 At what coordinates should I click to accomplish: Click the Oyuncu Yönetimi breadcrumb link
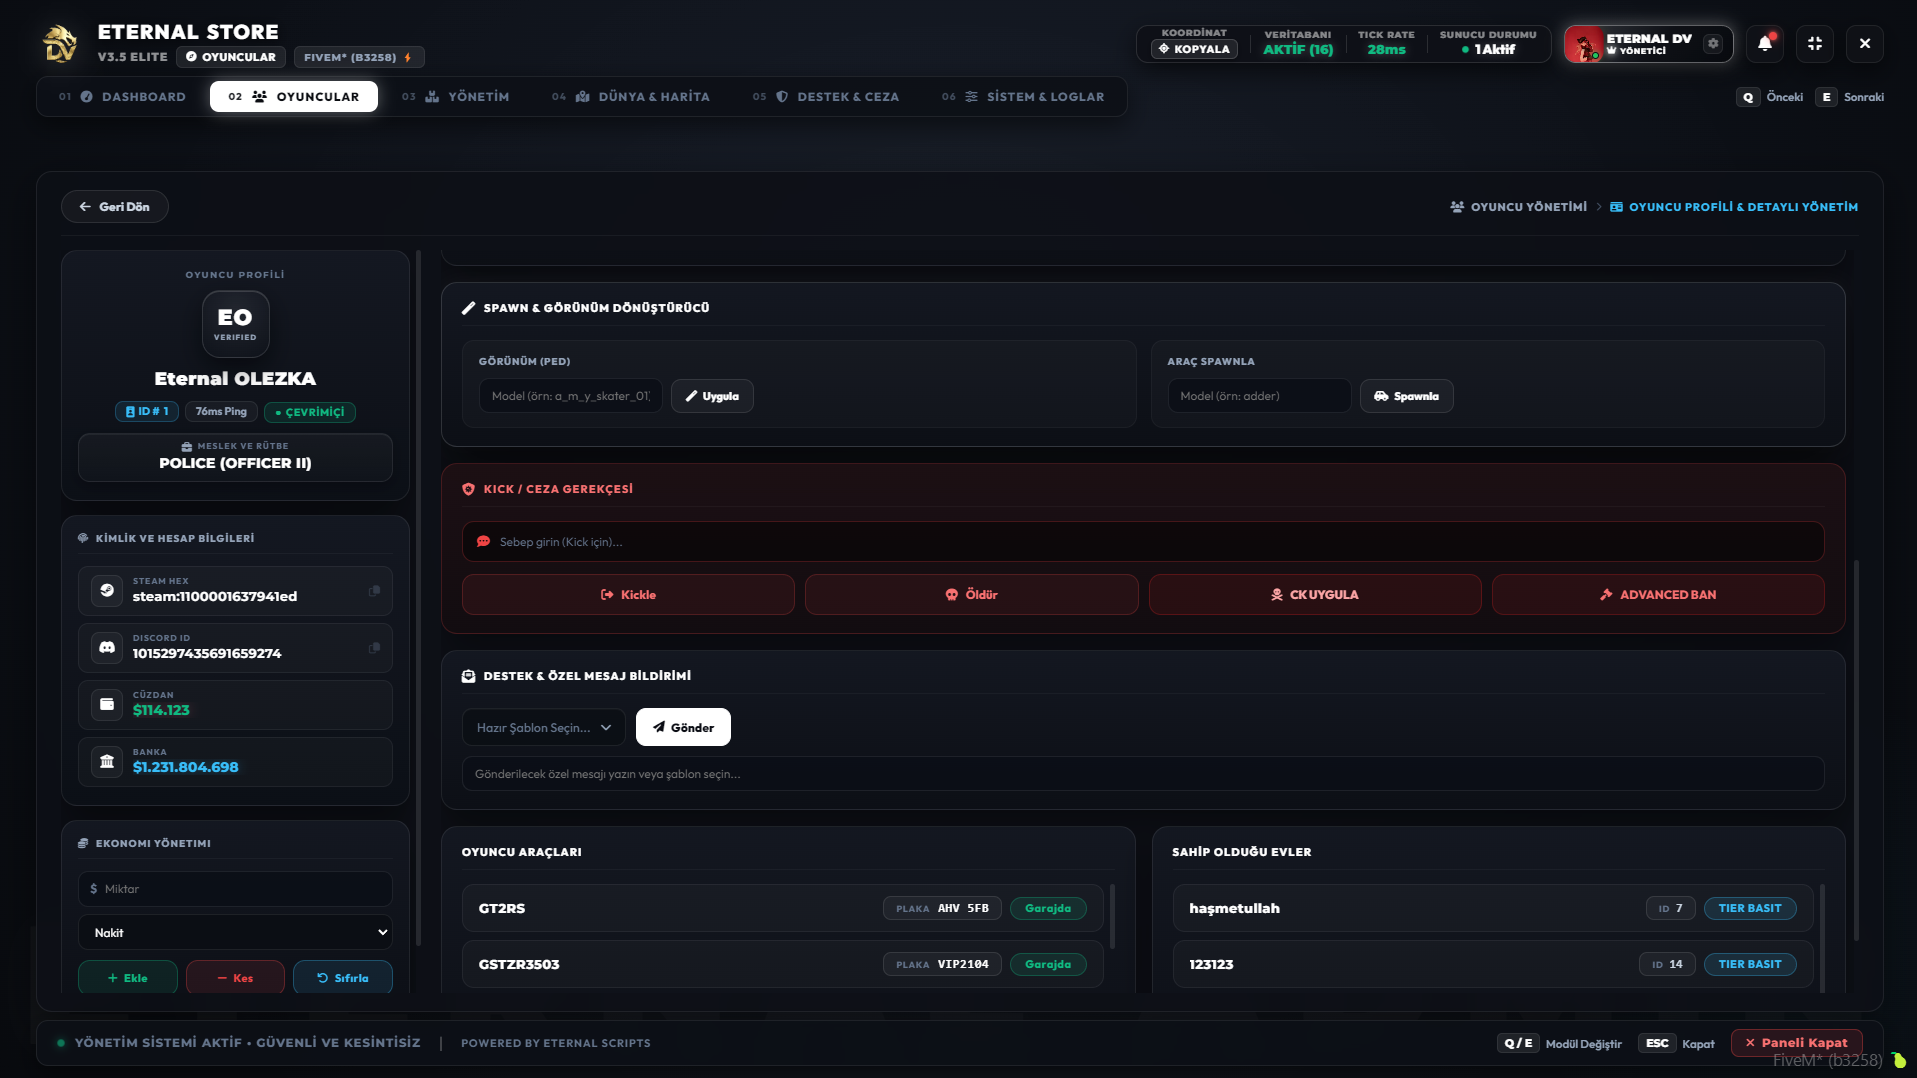[1519, 207]
